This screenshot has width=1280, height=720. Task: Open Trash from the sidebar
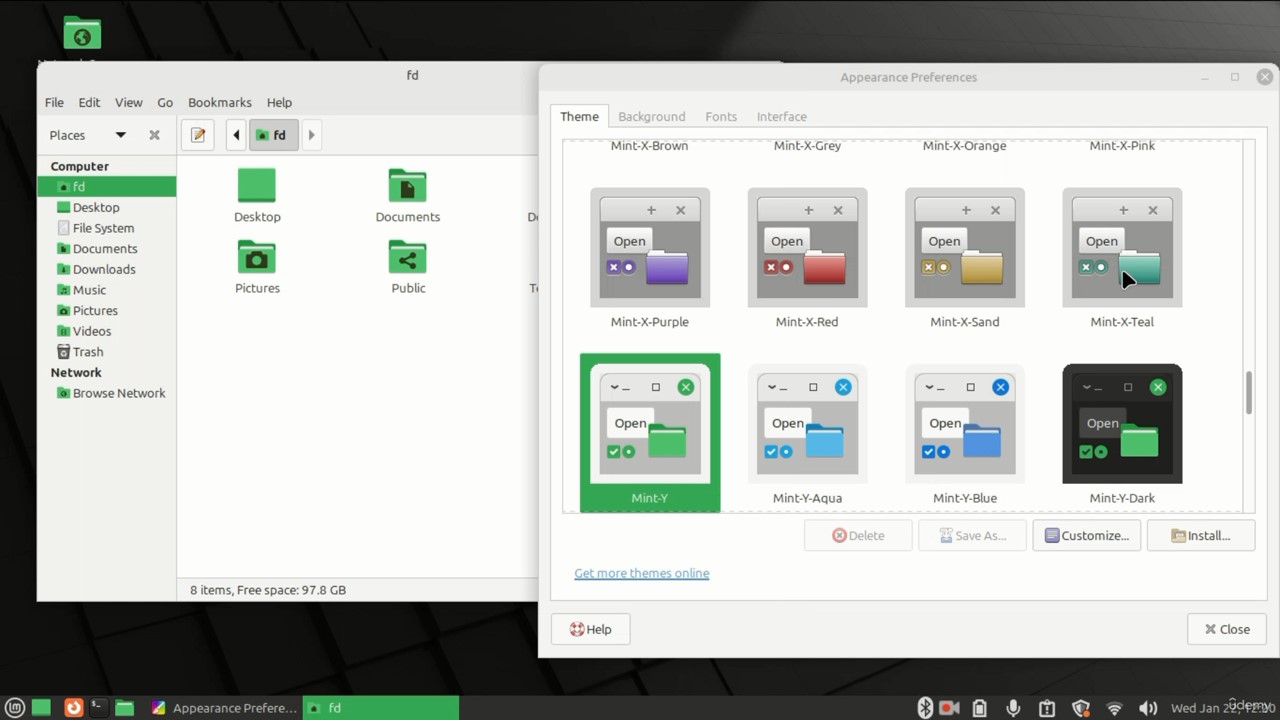(x=107, y=352)
